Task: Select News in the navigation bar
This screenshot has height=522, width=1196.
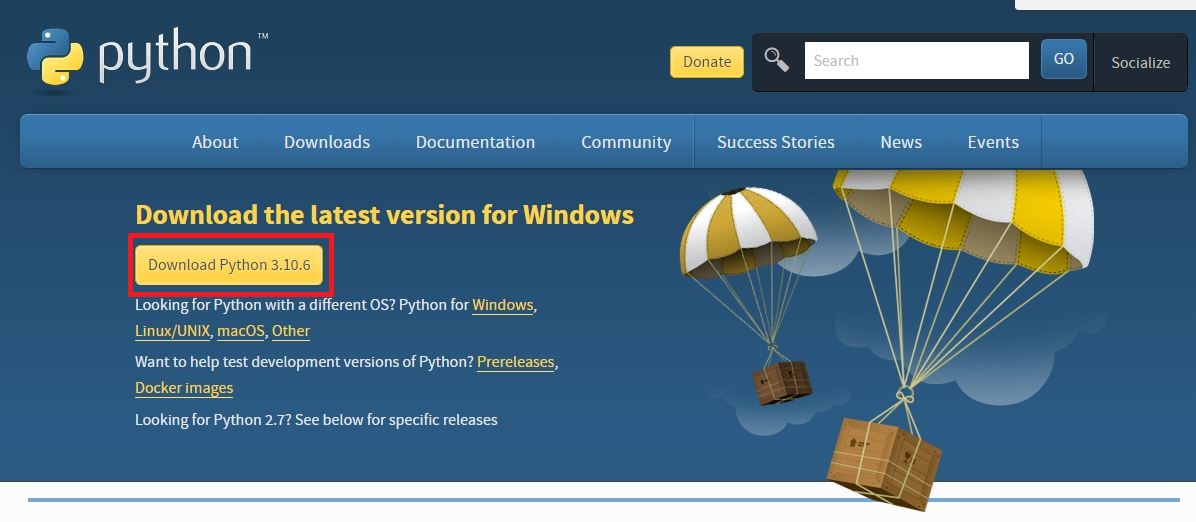Action: pyautogui.click(x=901, y=142)
